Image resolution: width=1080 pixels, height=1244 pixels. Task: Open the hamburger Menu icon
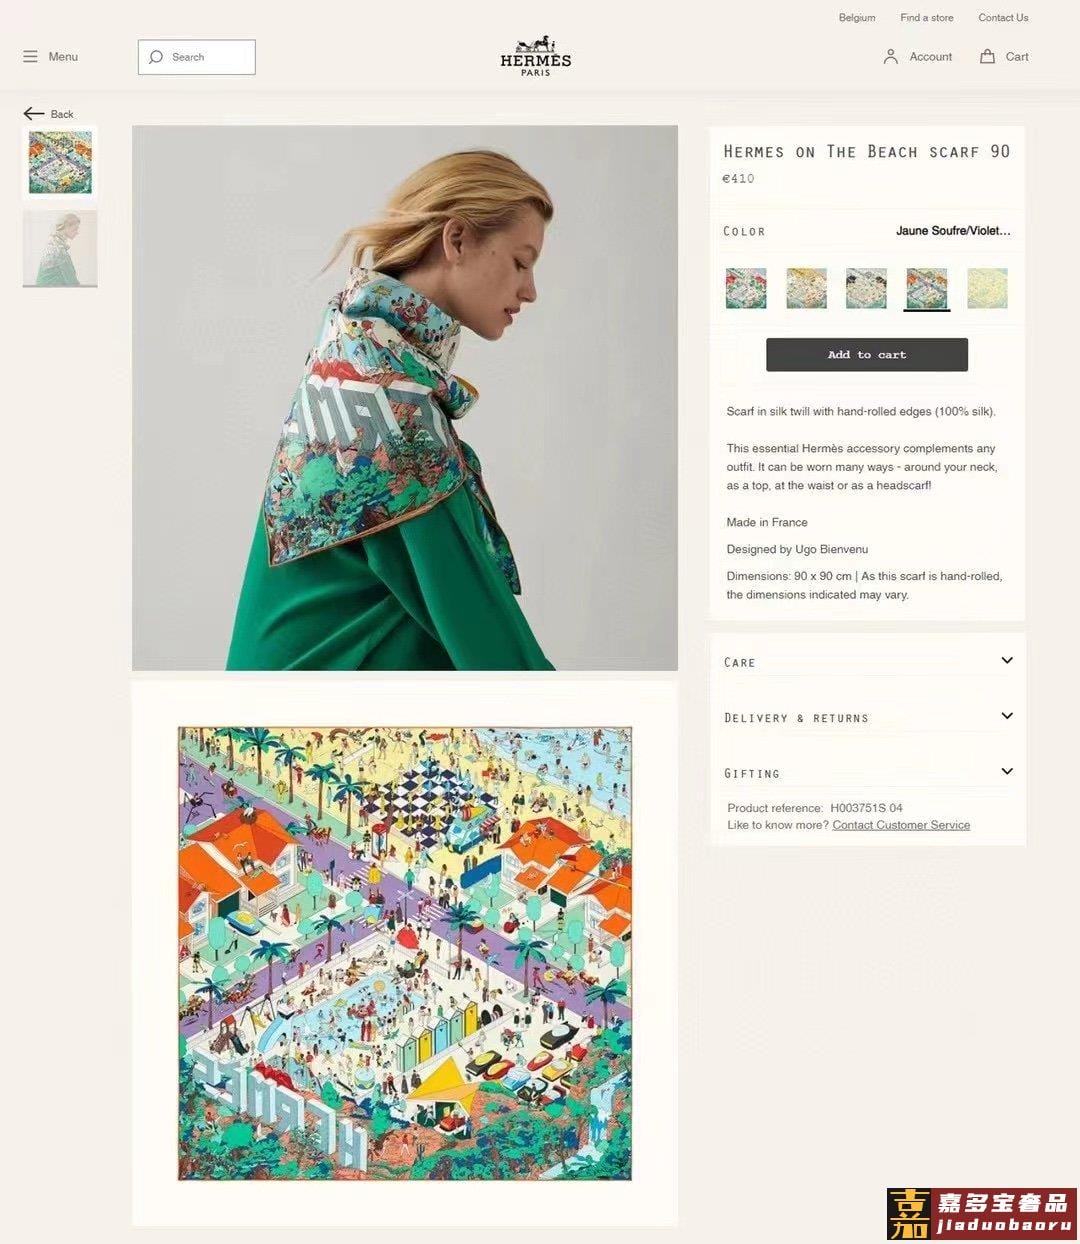30,57
